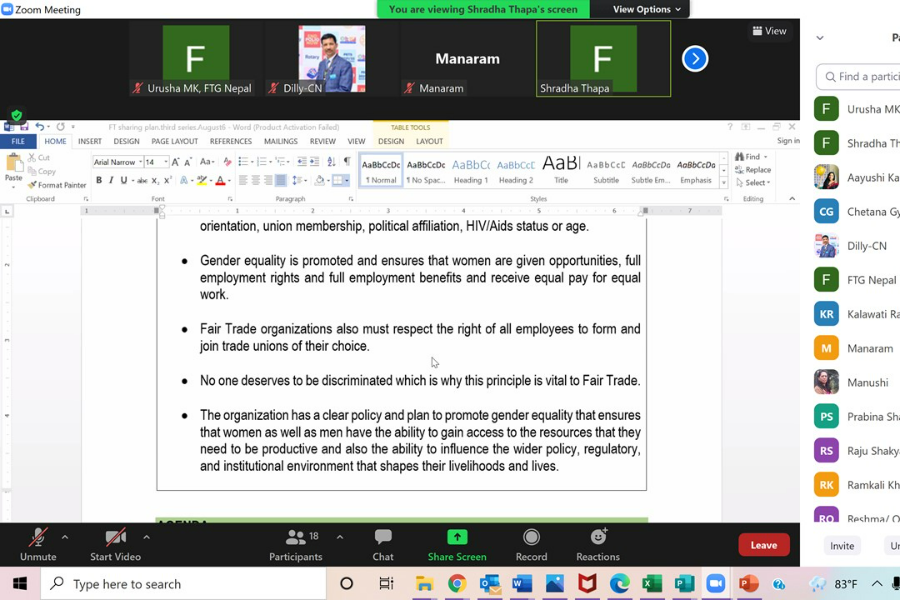900x600 pixels.
Task: Click the View button in Zoom gallery
Action: click(x=769, y=31)
